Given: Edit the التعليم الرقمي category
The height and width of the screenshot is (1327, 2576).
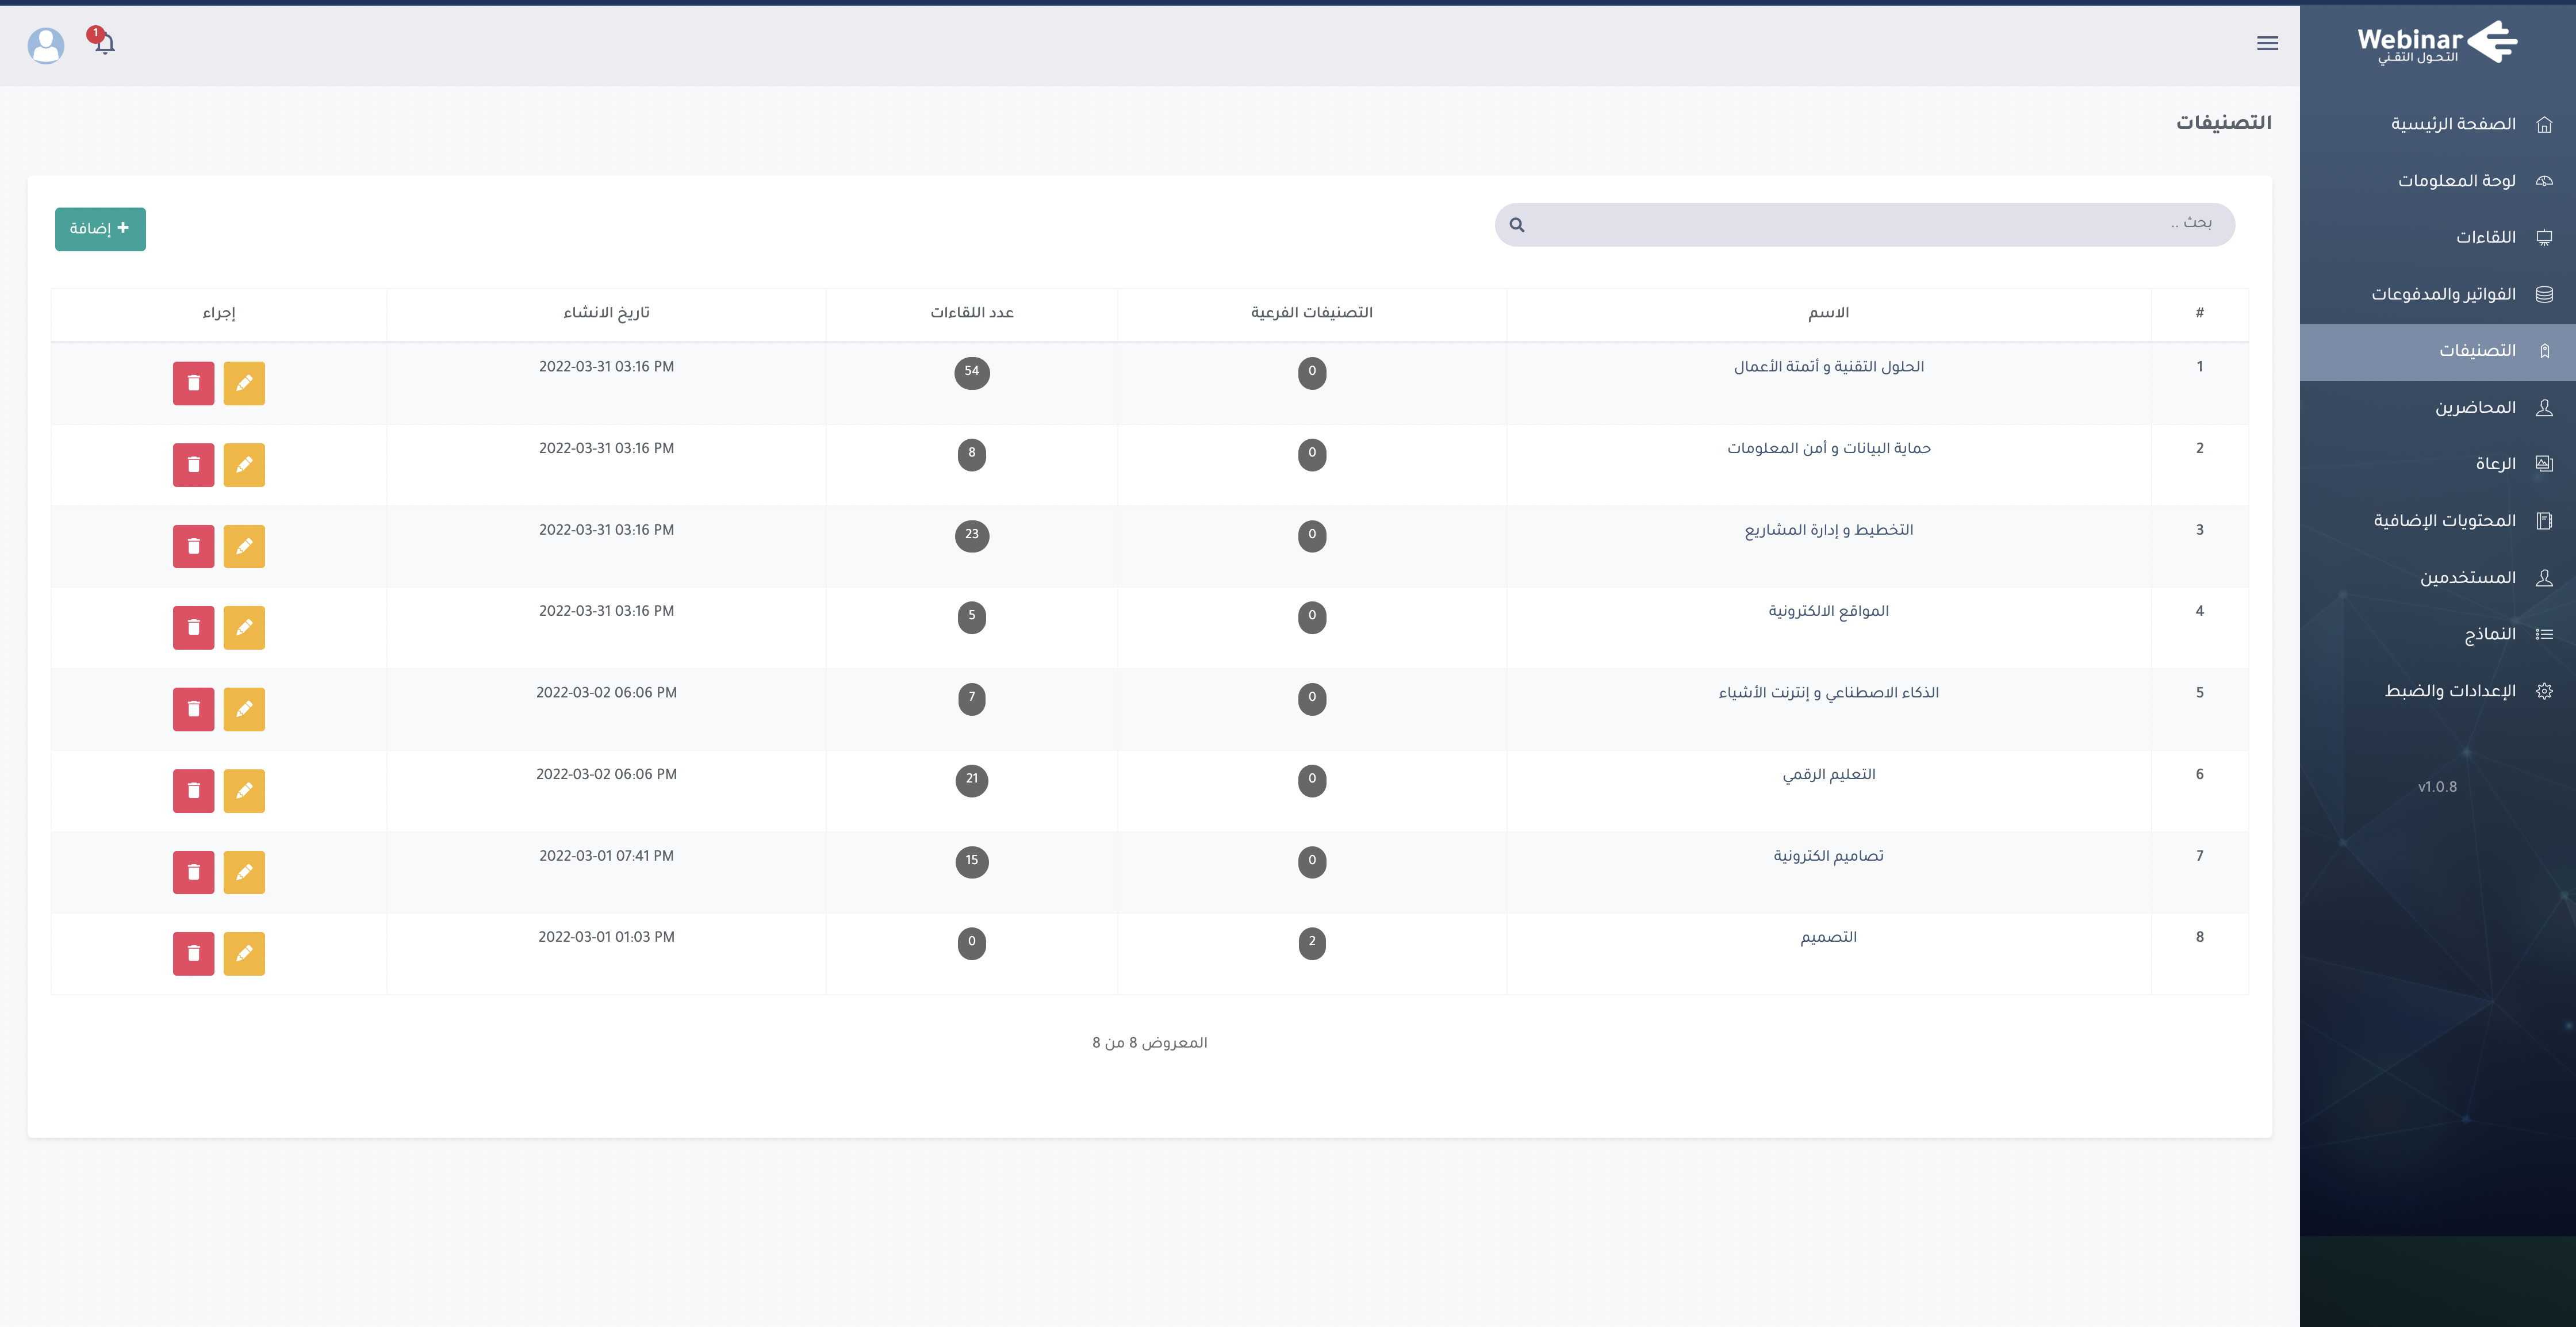Looking at the screenshot, I should pyautogui.click(x=244, y=791).
